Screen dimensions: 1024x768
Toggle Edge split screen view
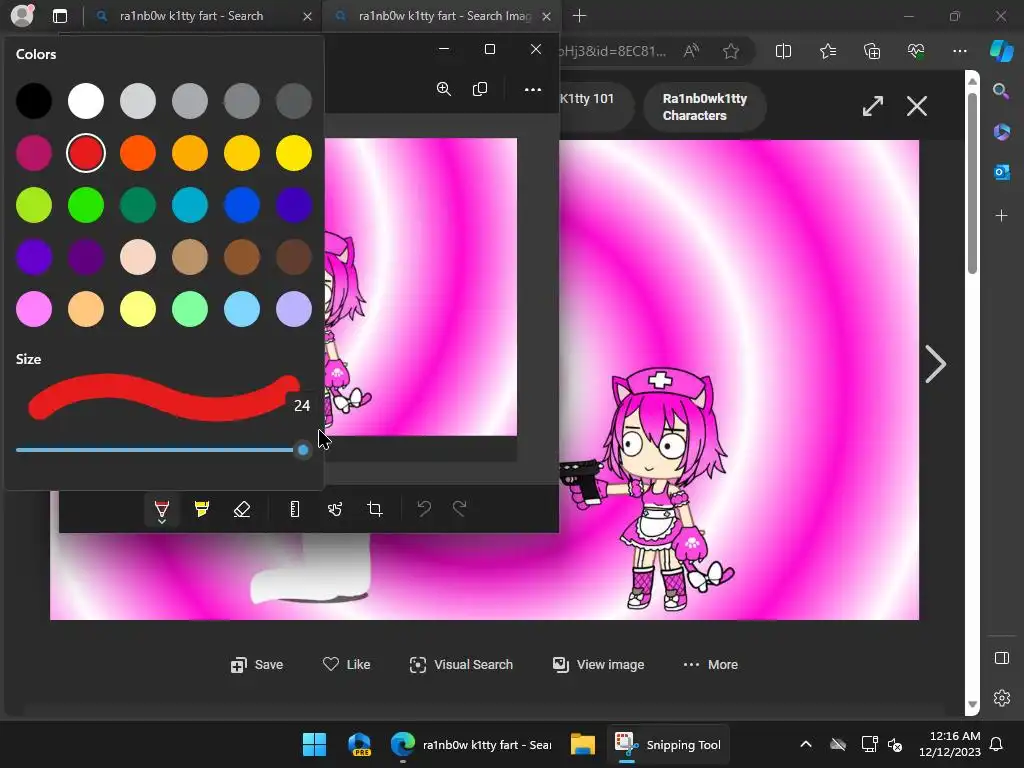click(783, 51)
